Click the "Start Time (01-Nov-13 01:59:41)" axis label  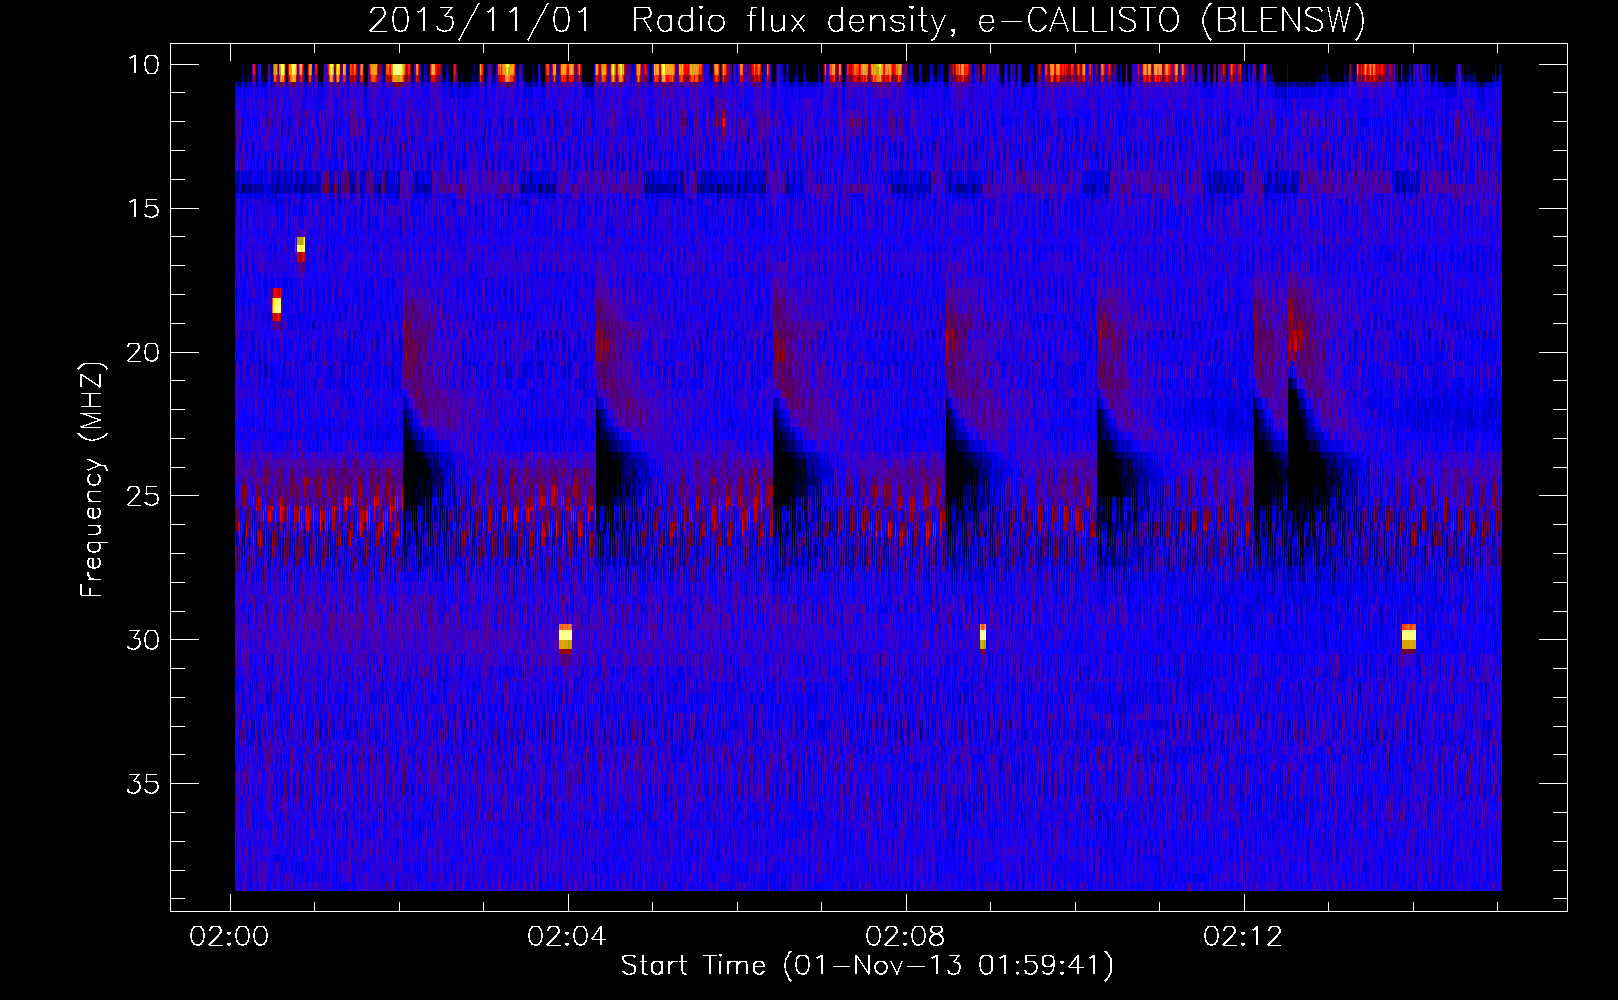(867, 966)
